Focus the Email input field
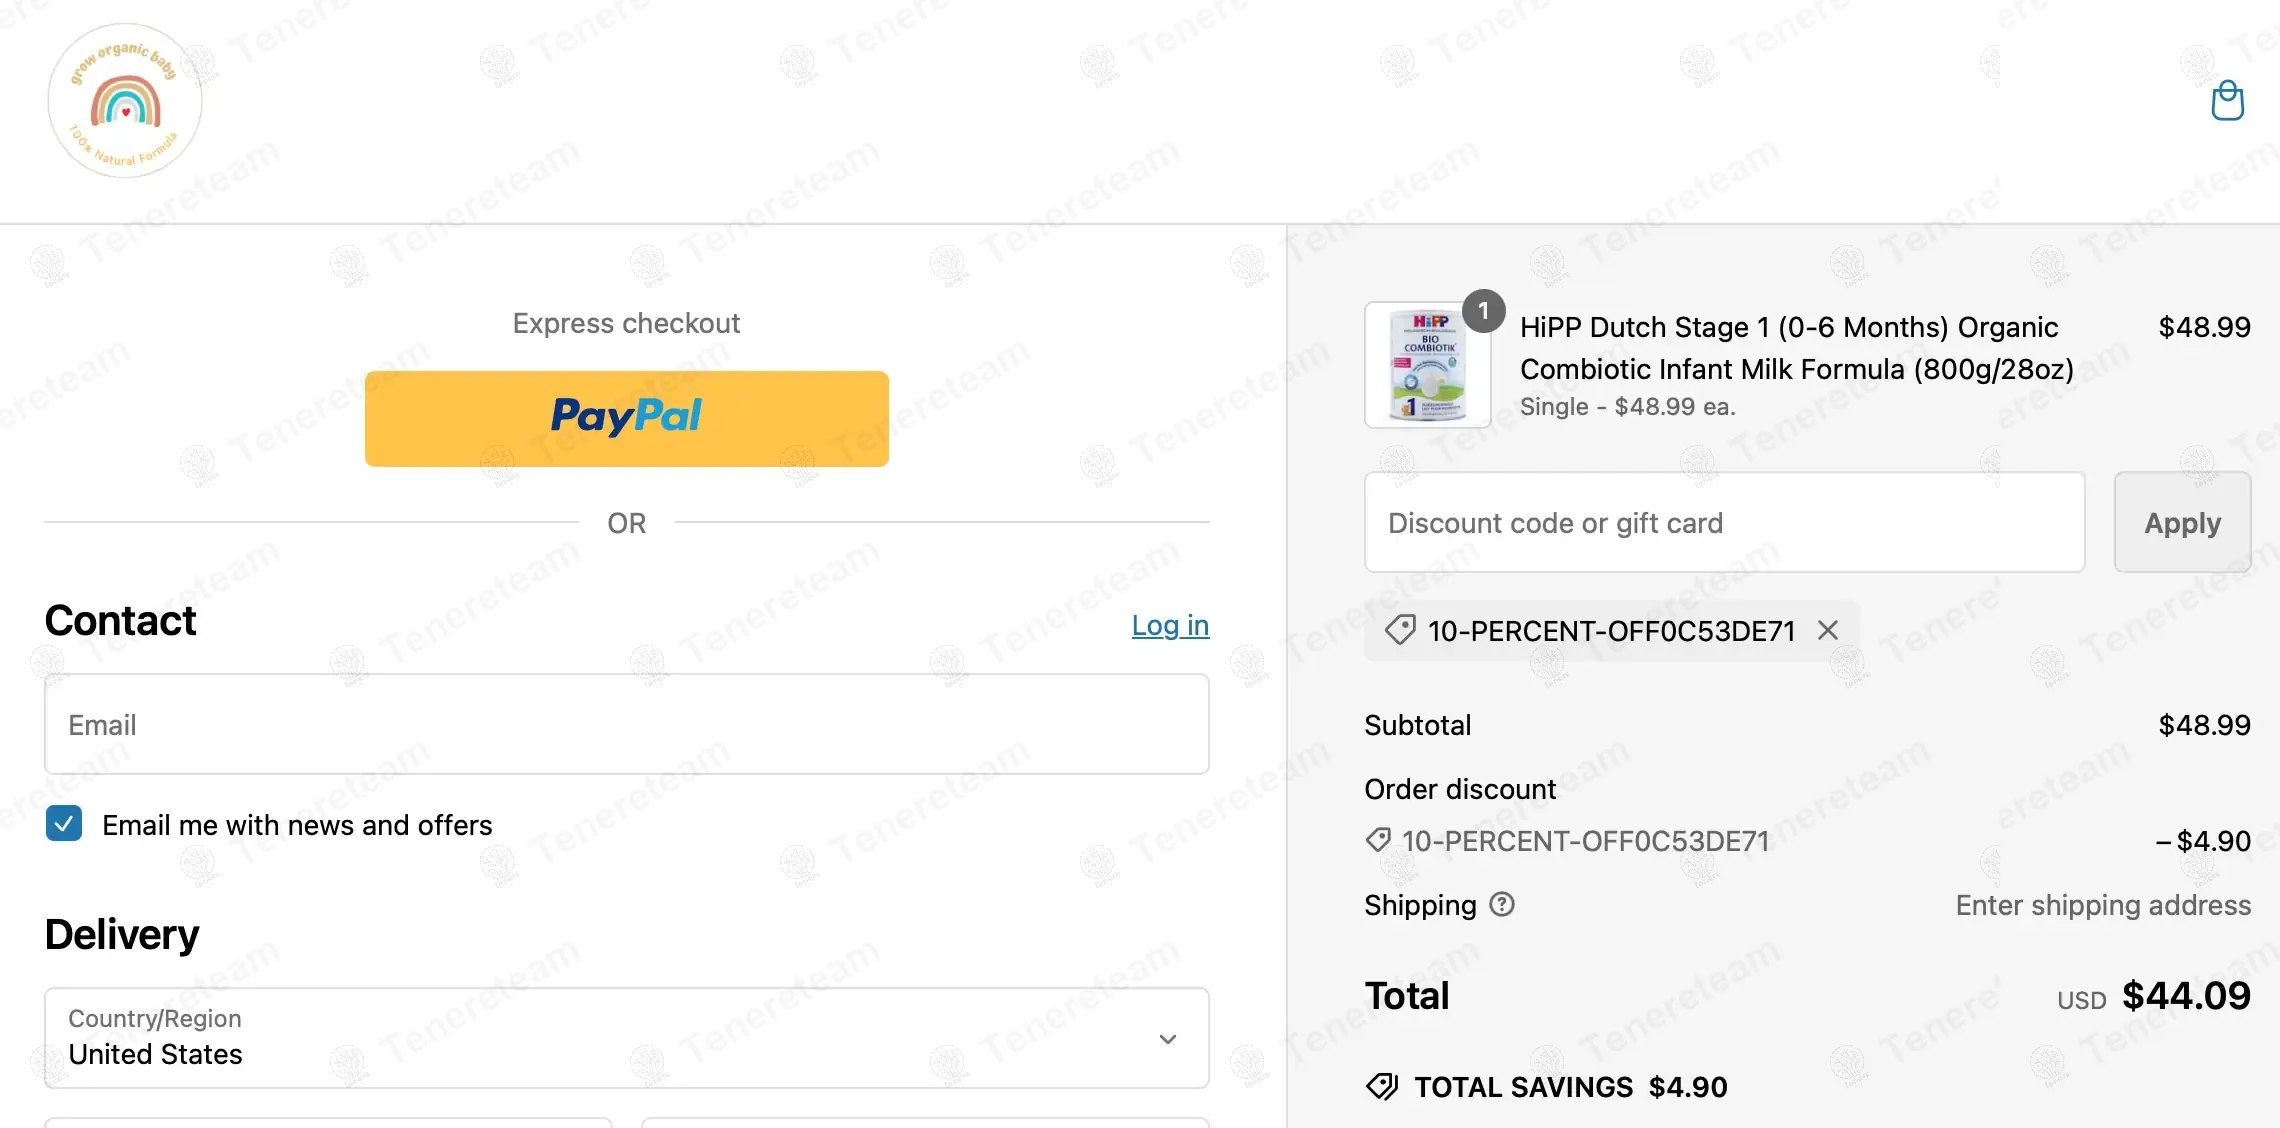Screen dimensions: 2280x1128 tap(626, 724)
